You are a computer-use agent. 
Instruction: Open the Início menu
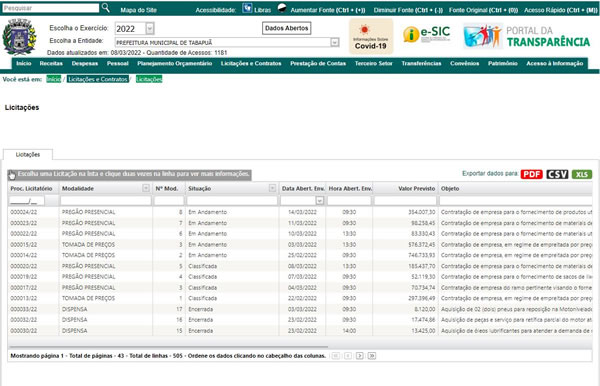pos(24,64)
